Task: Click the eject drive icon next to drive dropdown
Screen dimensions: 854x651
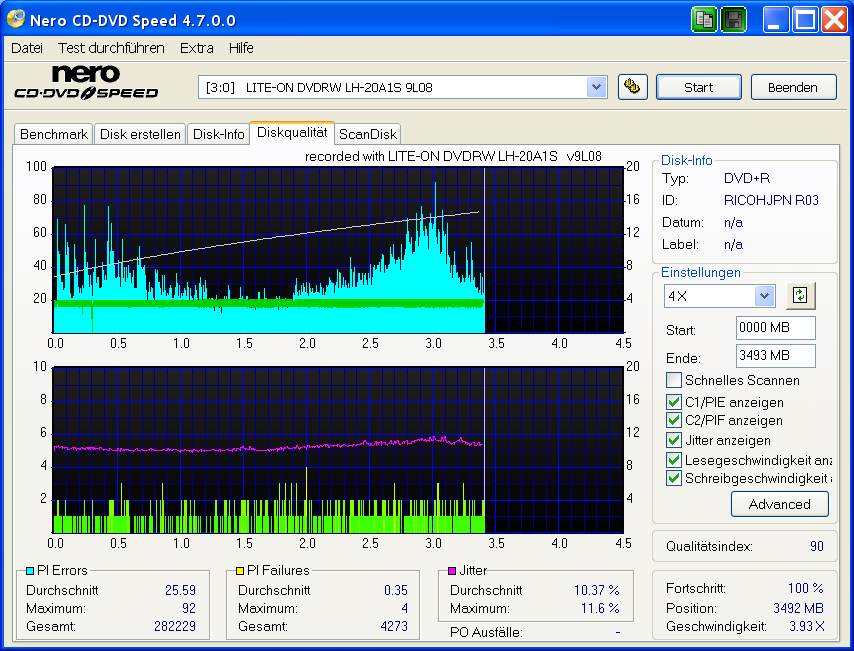Action: [633, 87]
